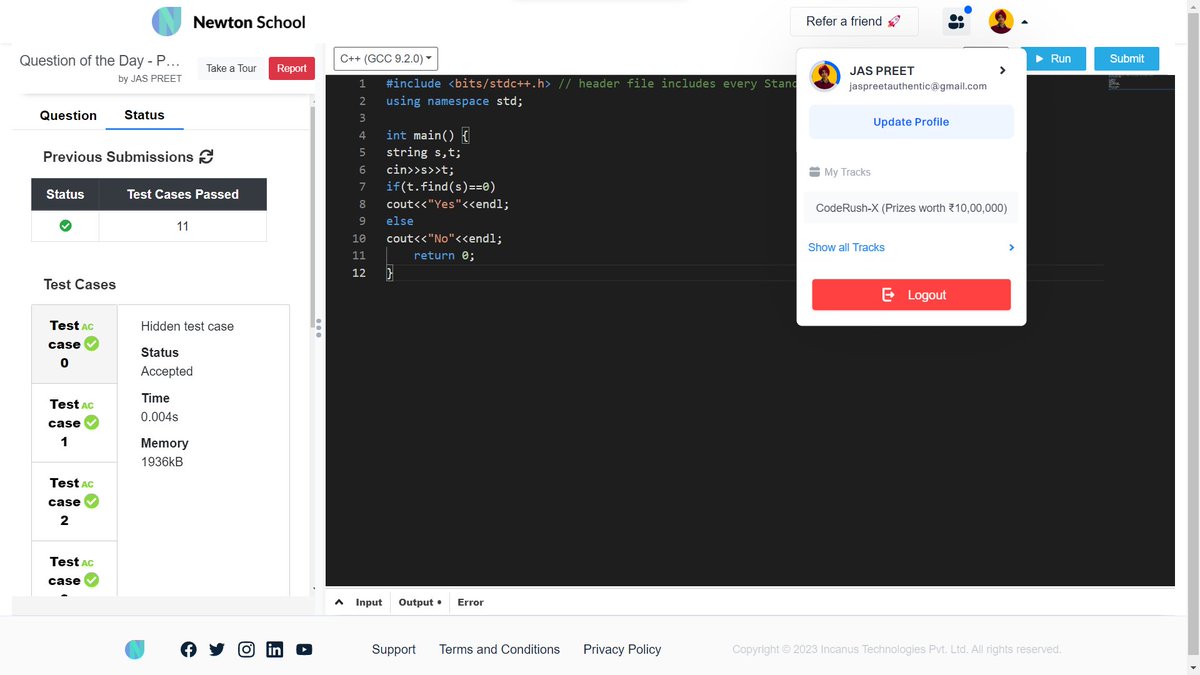Viewport: 1200px width, 675px height.
Task: Switch to the Output console tab
Action: click(415, 602)
